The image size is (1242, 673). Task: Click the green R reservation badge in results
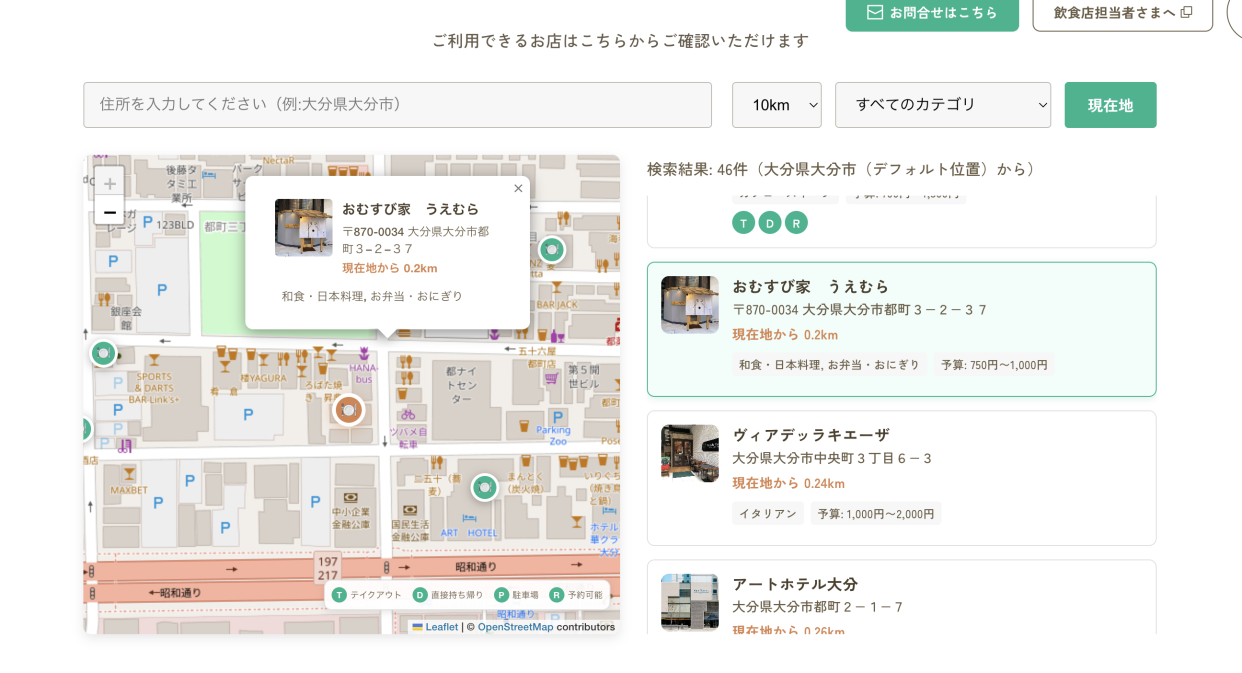796,222
